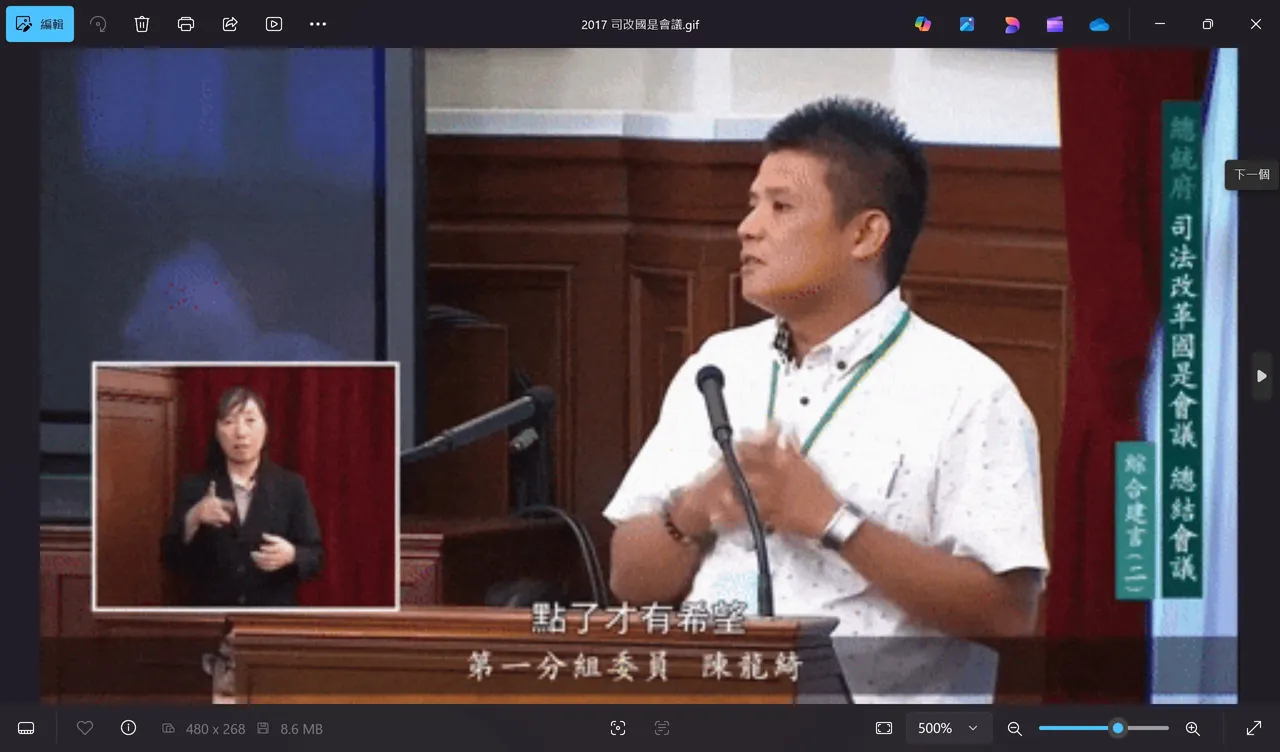Advance to the next image with the arrow
The width and height of the screenshot is (1280, 752).
(x=1261, y=376)
